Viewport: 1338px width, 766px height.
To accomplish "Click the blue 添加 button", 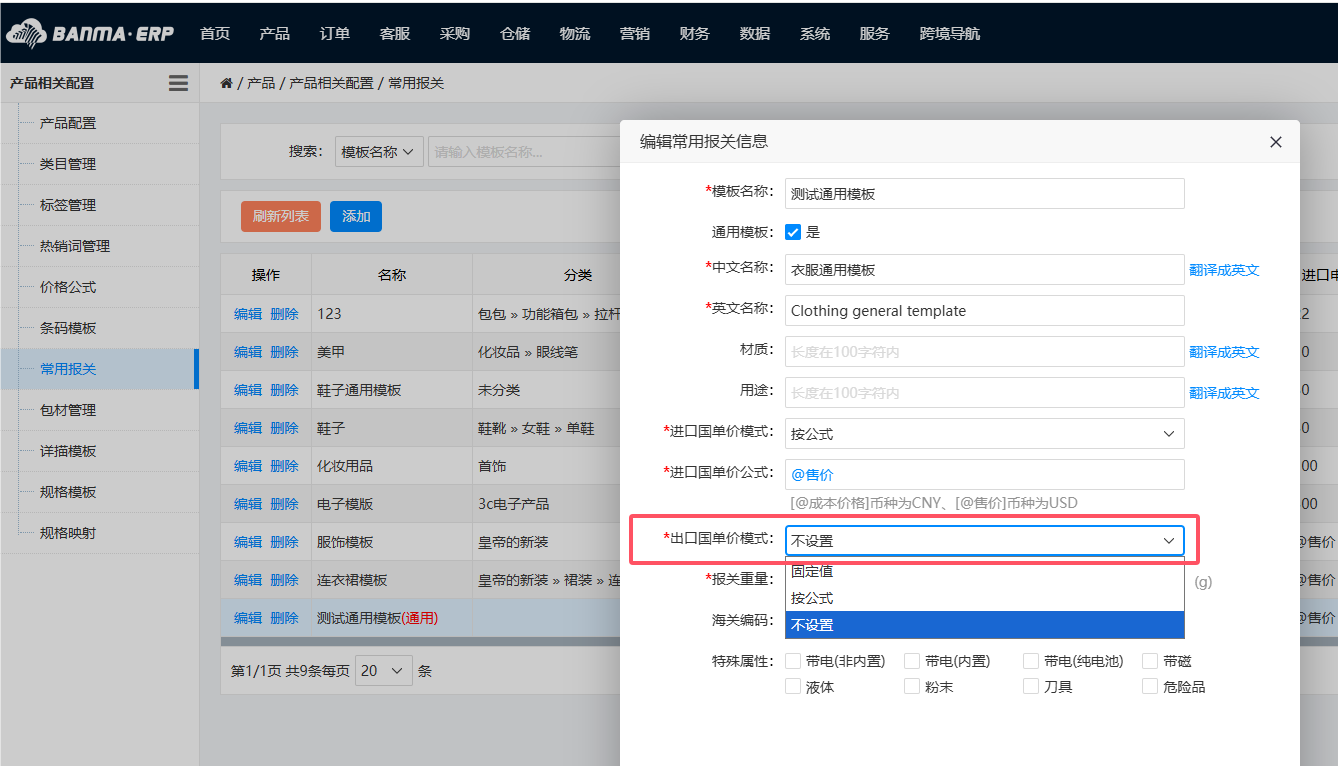I will [x=356, y=216].
